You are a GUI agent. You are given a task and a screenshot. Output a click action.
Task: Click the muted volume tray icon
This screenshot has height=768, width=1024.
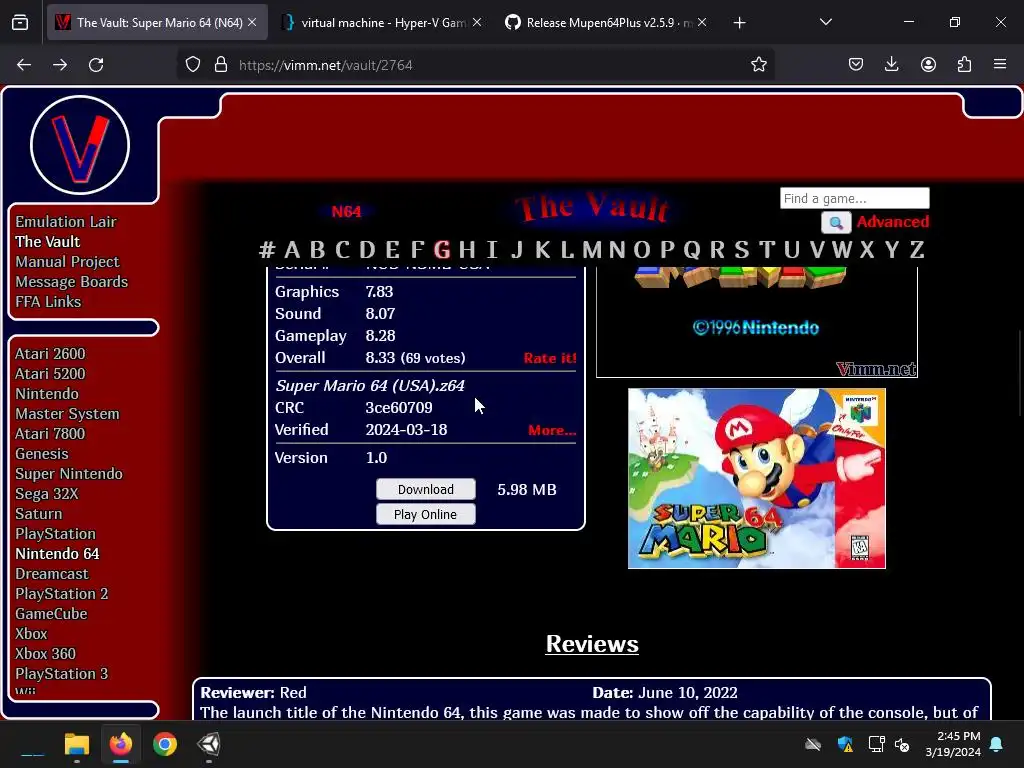(x=903, y=744)
